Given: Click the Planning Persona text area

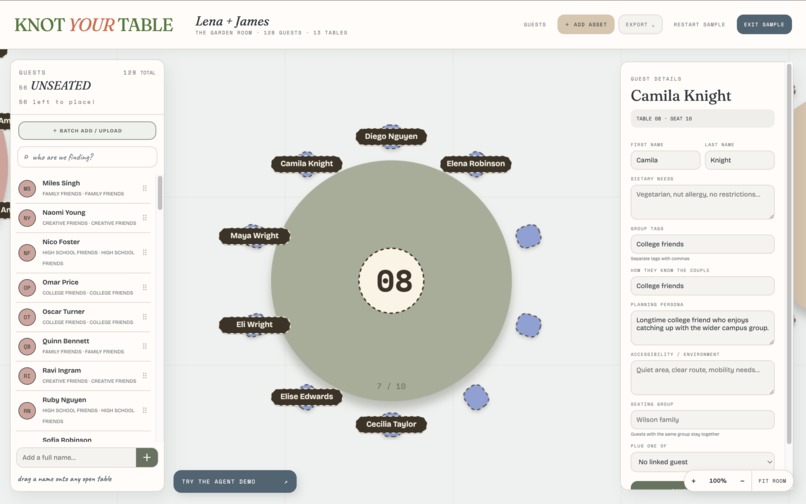Looking at the screenshot, I should click(702, 328).
